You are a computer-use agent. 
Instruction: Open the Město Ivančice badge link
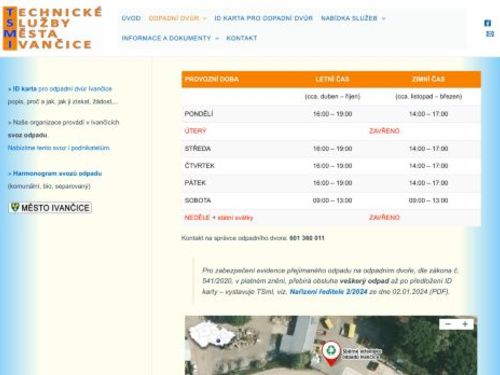point(50,207)
